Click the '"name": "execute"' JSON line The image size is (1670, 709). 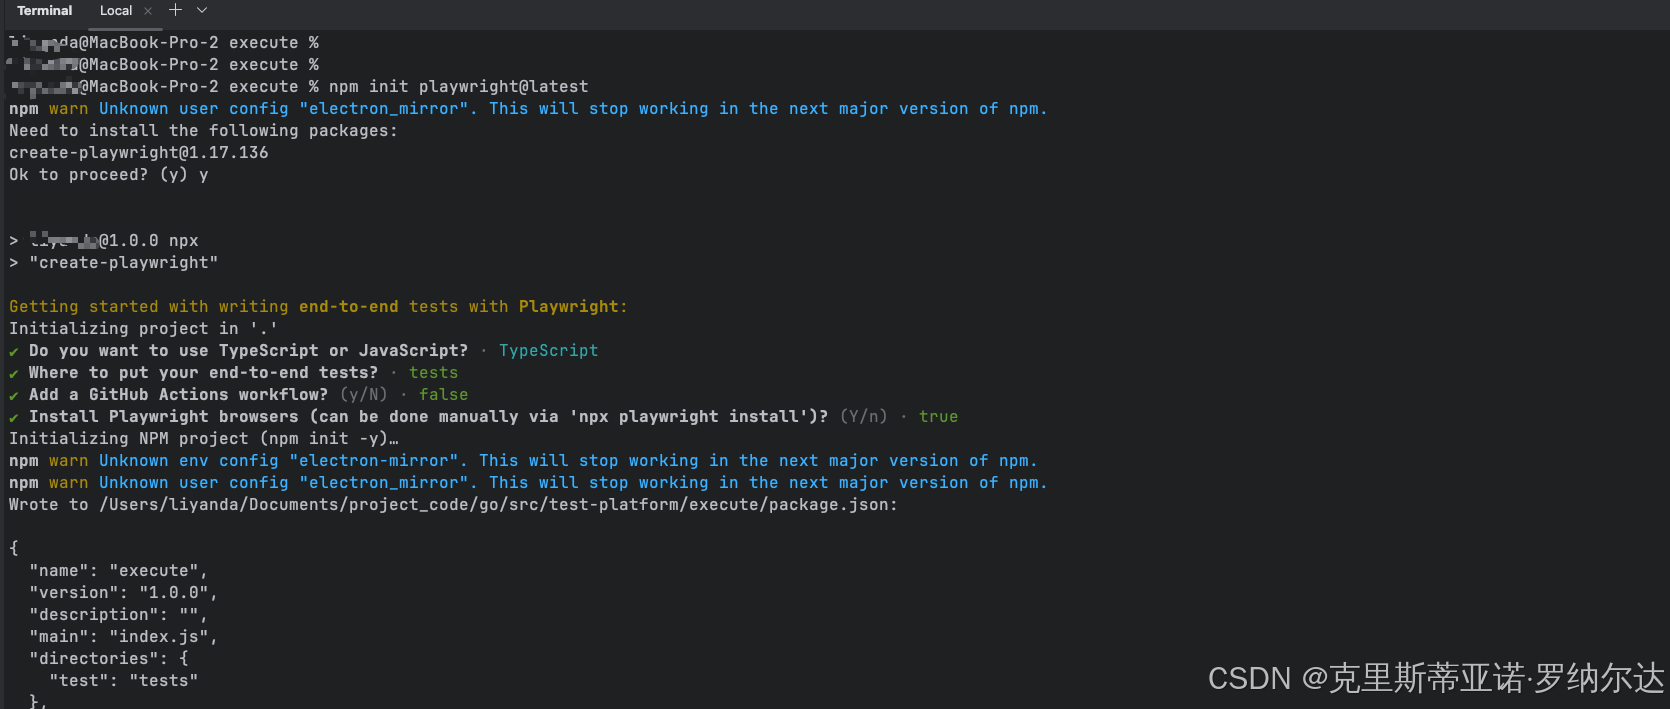[118, 571]
